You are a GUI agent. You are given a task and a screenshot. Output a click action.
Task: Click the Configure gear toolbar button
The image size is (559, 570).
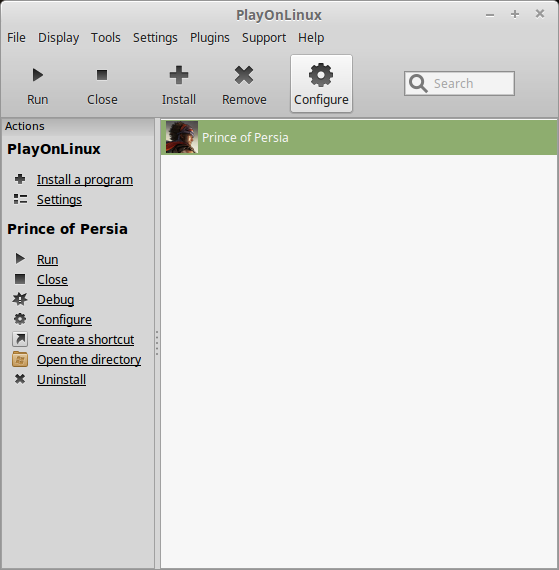(321, 84)
